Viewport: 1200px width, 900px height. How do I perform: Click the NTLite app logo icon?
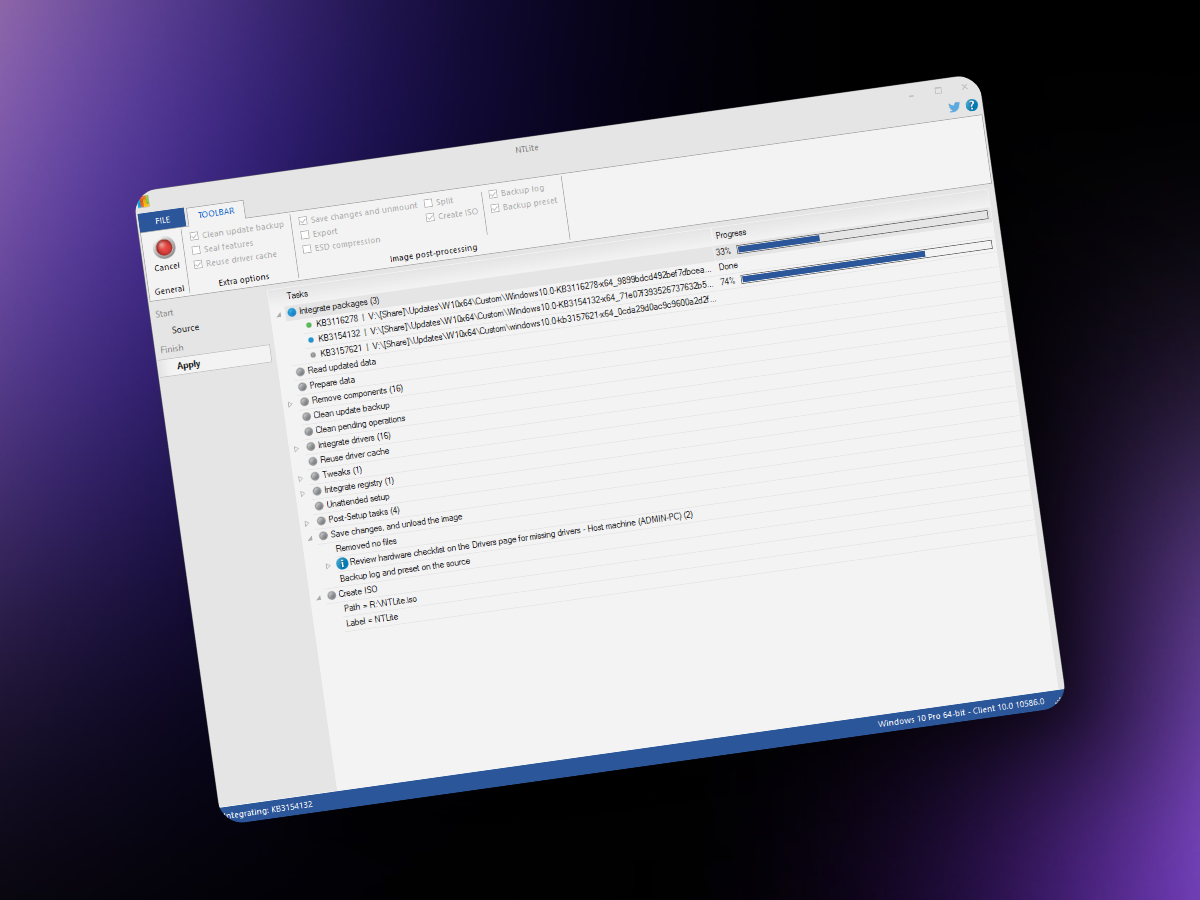click(145, 201)
